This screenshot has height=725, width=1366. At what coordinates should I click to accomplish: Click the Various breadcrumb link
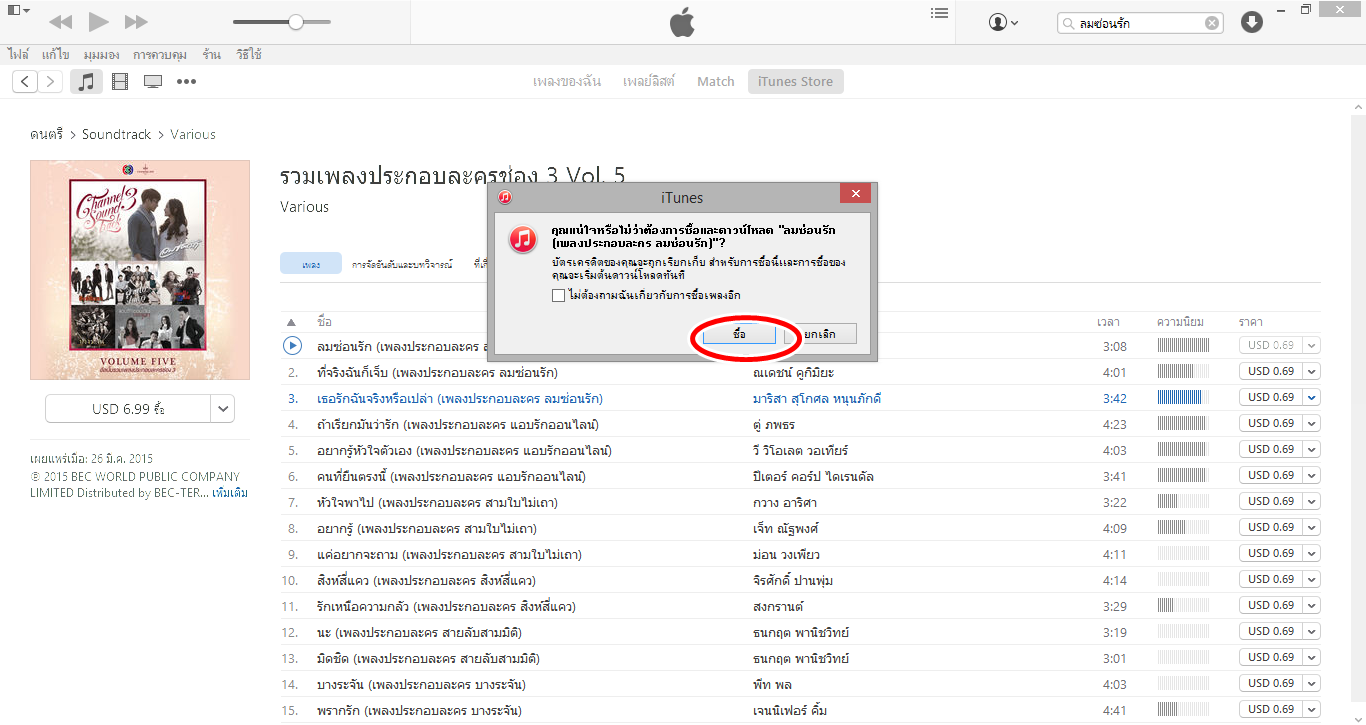pos(193,134)
